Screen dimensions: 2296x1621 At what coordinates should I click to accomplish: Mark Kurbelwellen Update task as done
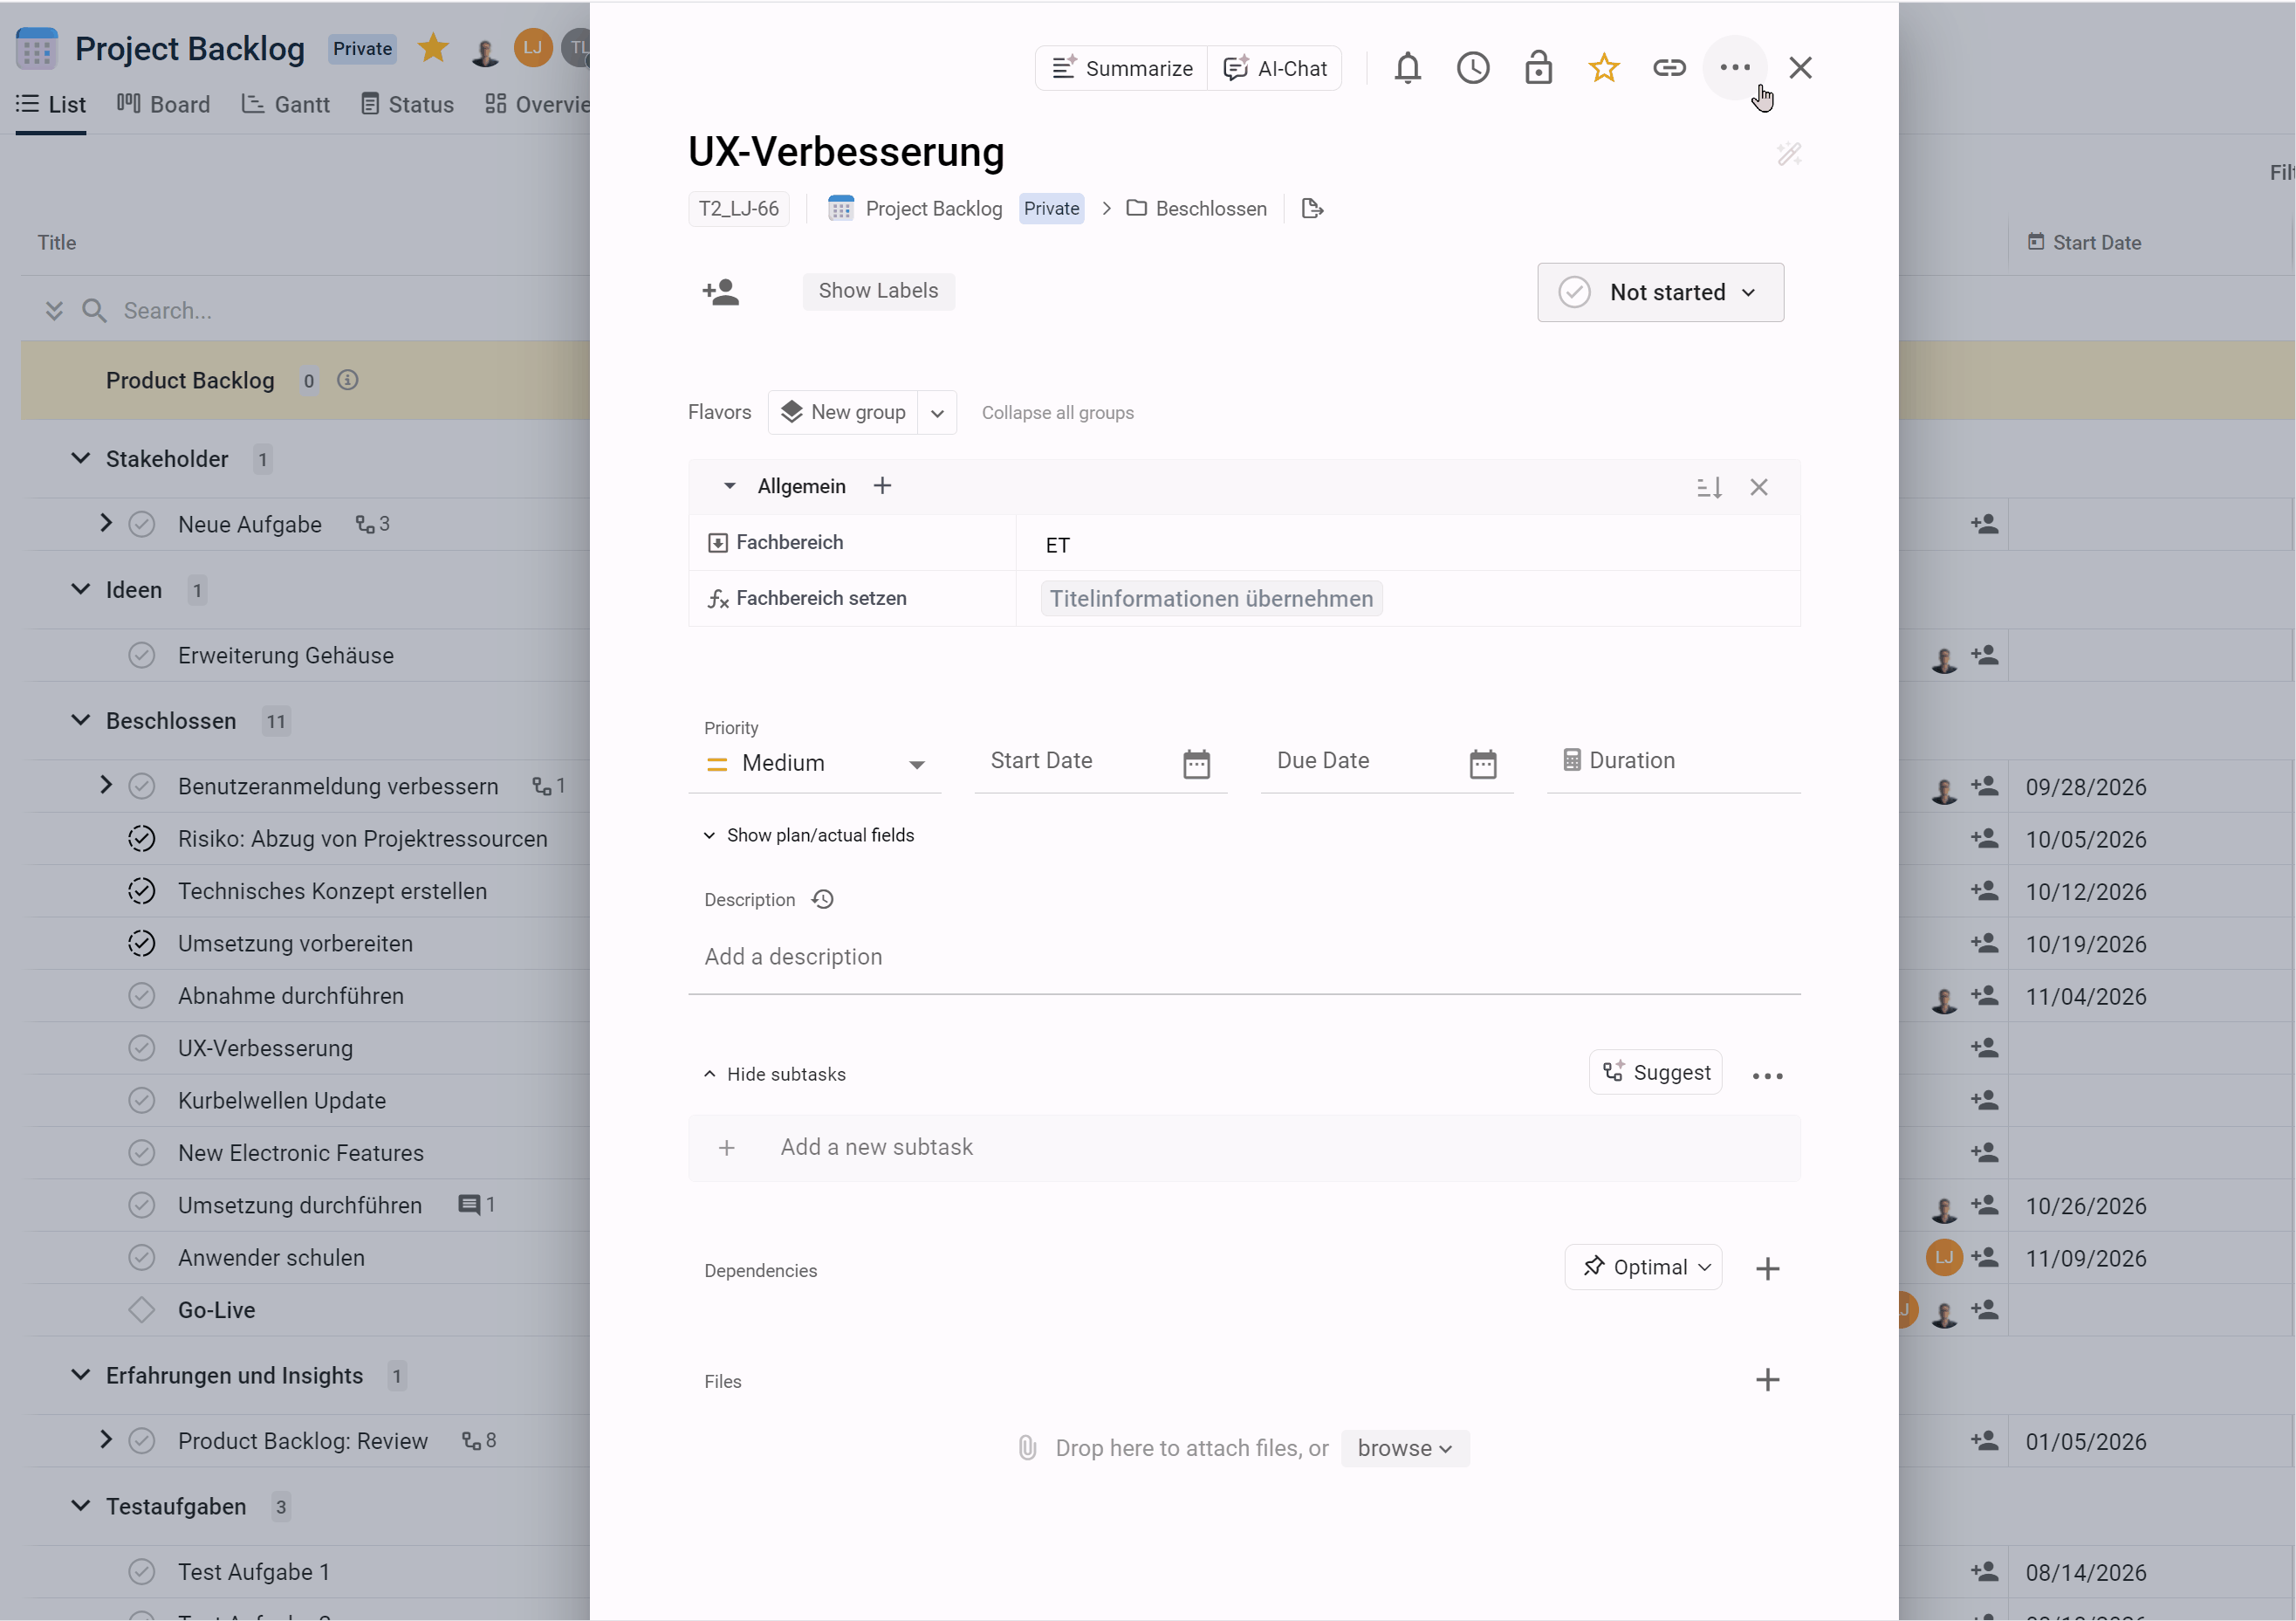(141, 1101)
